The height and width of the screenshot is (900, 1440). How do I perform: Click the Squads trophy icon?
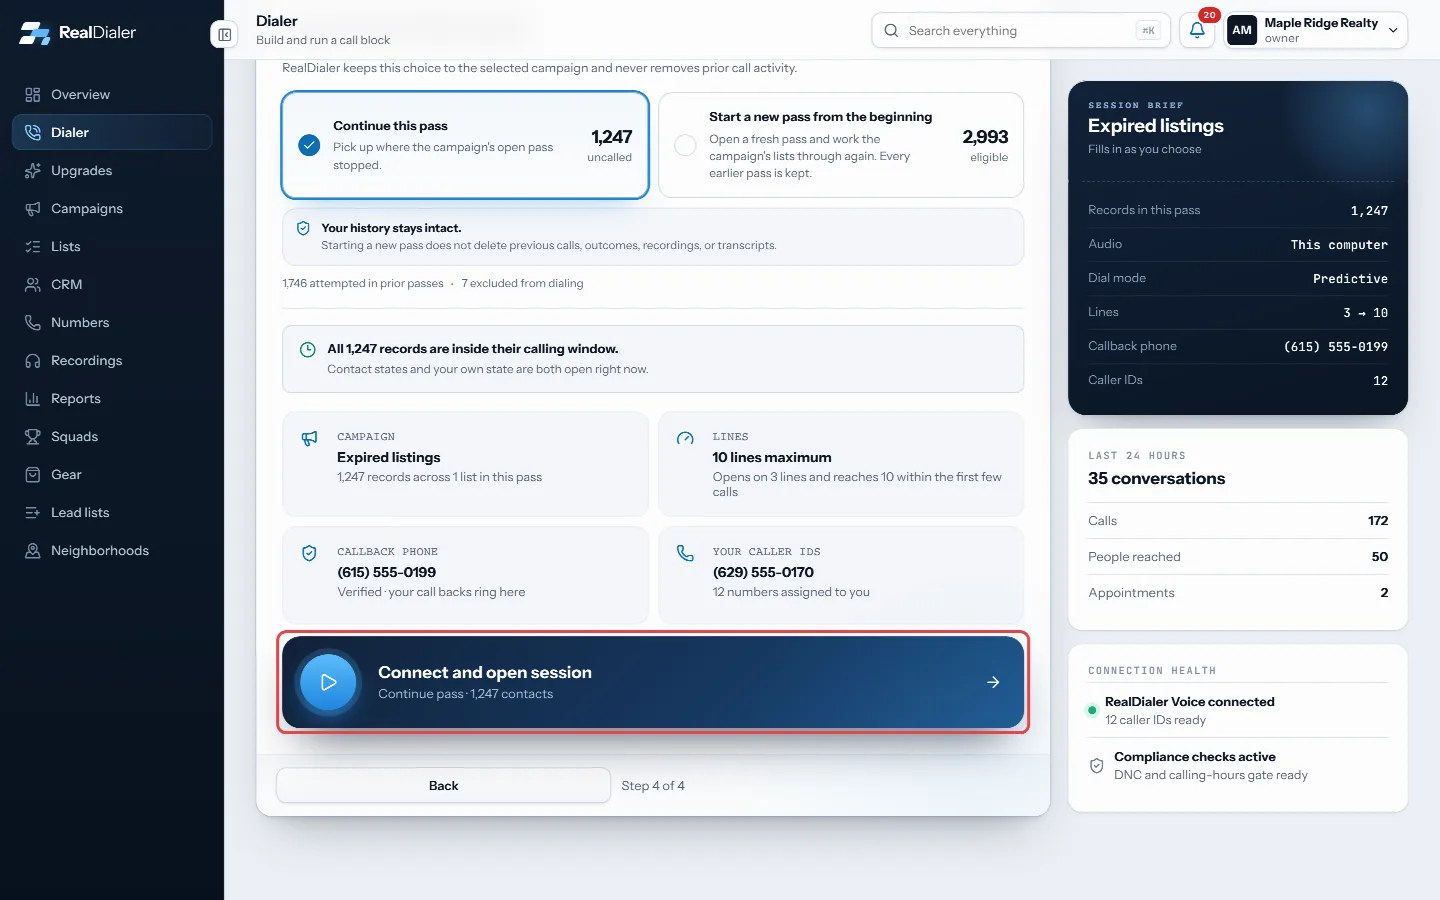click(x=33, y=437)
